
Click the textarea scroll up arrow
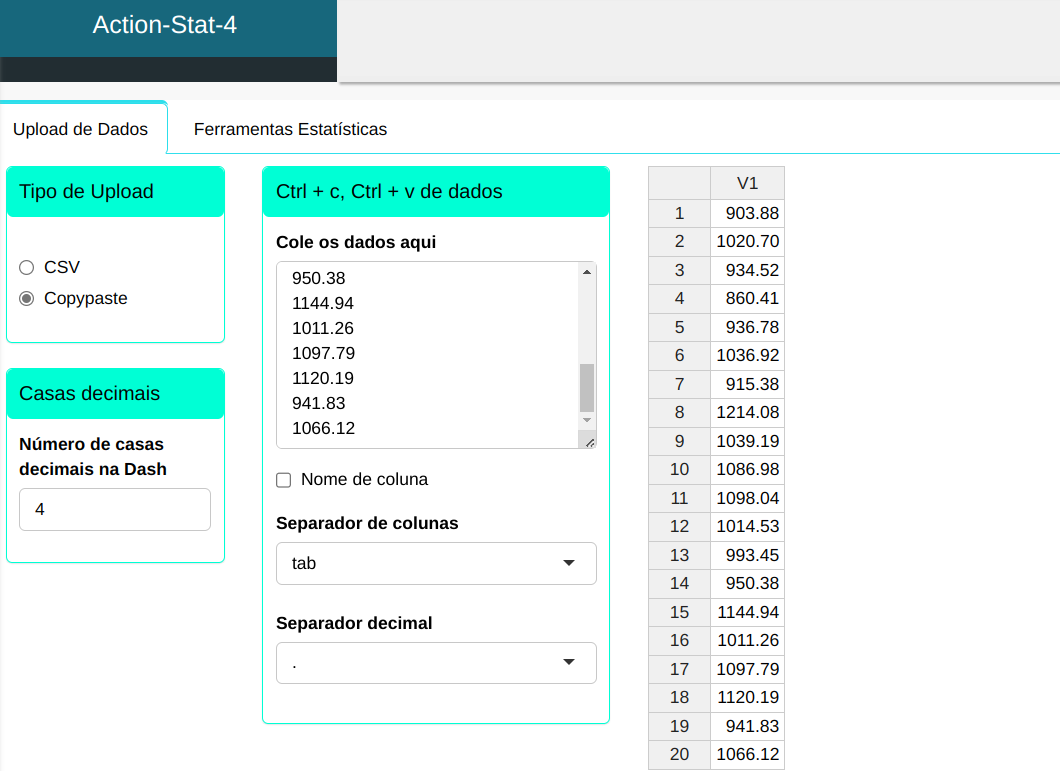(587, 272)
